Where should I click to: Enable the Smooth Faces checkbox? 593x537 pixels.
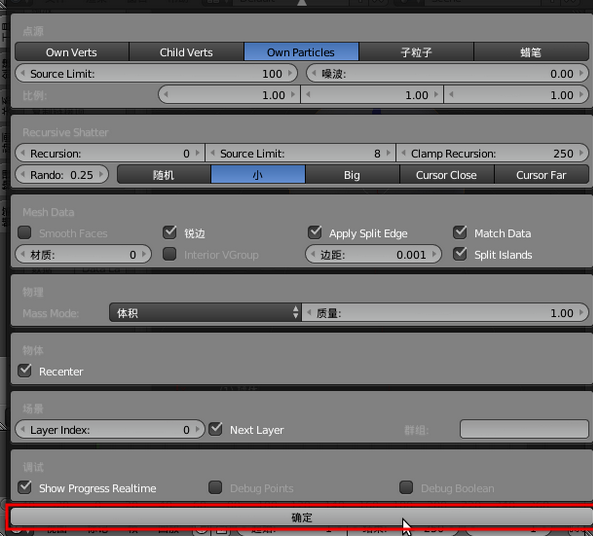click(x=25, y=233)
